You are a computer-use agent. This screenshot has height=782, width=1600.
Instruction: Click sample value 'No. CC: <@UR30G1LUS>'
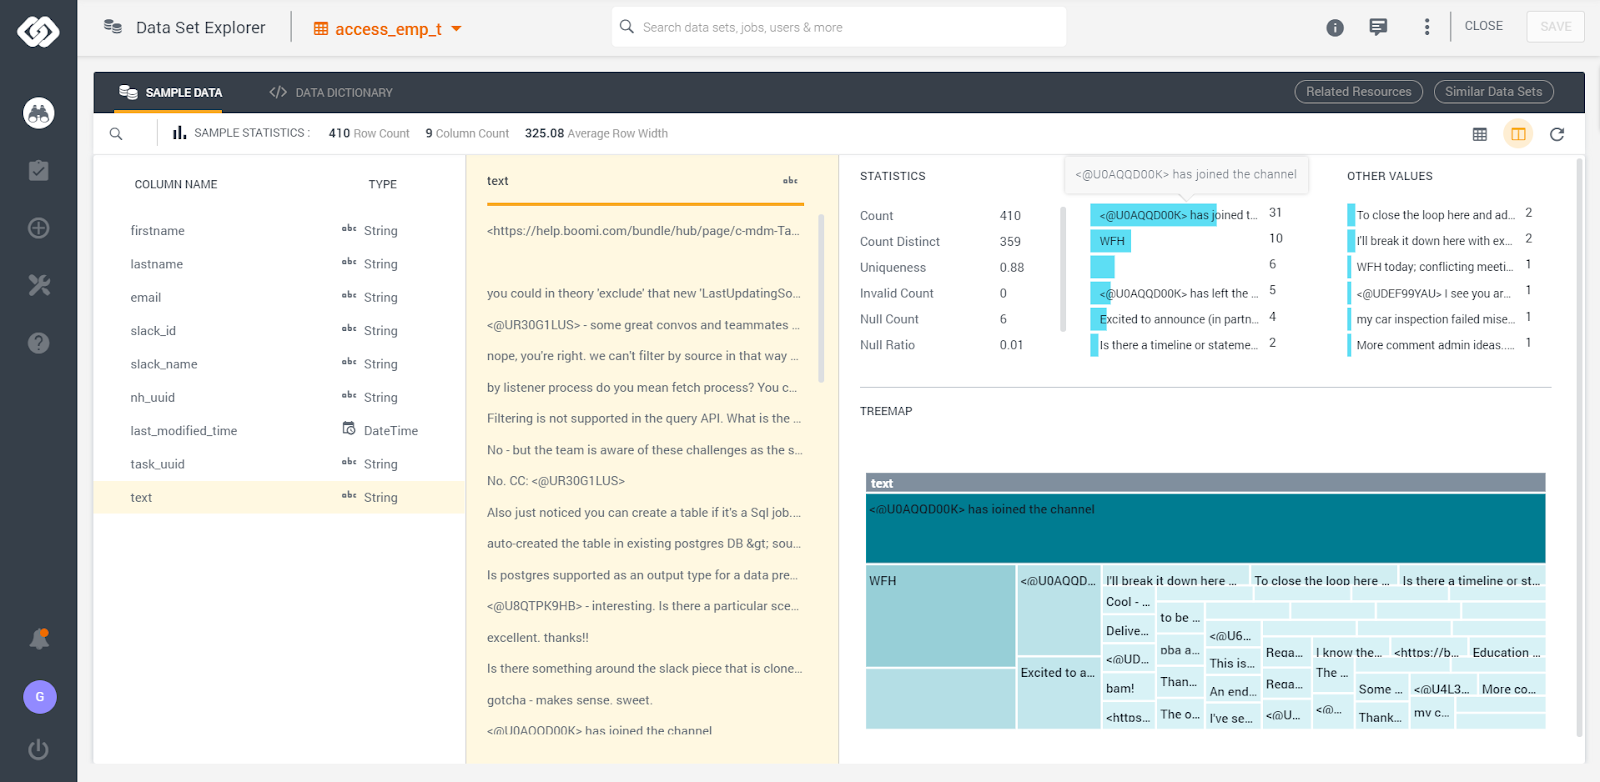point(556,481)
